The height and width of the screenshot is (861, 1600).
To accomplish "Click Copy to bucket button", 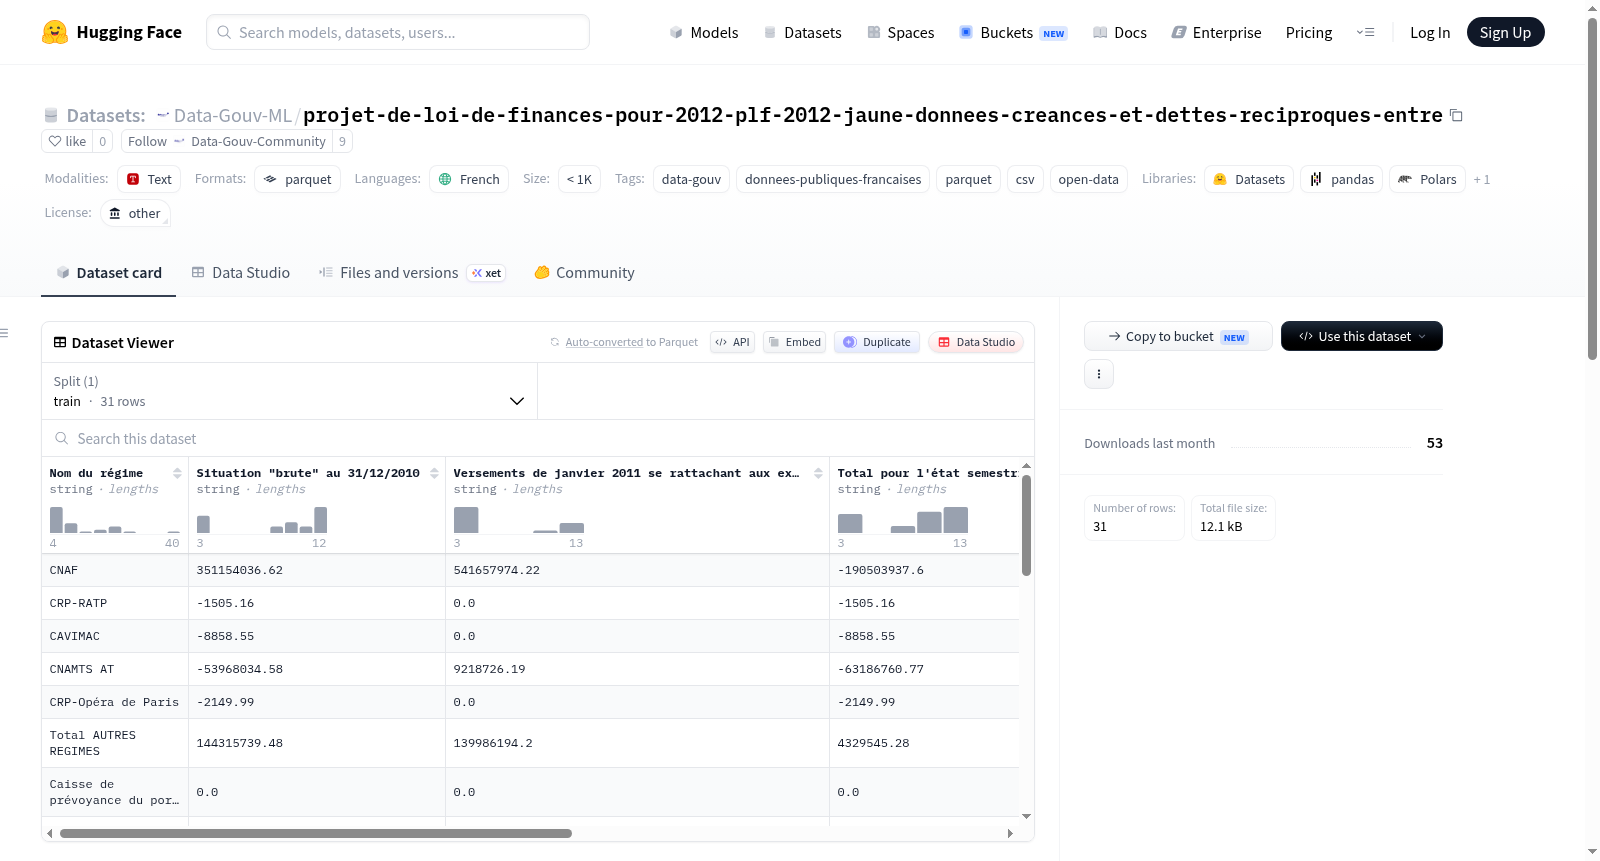I will coord(1178,336).
